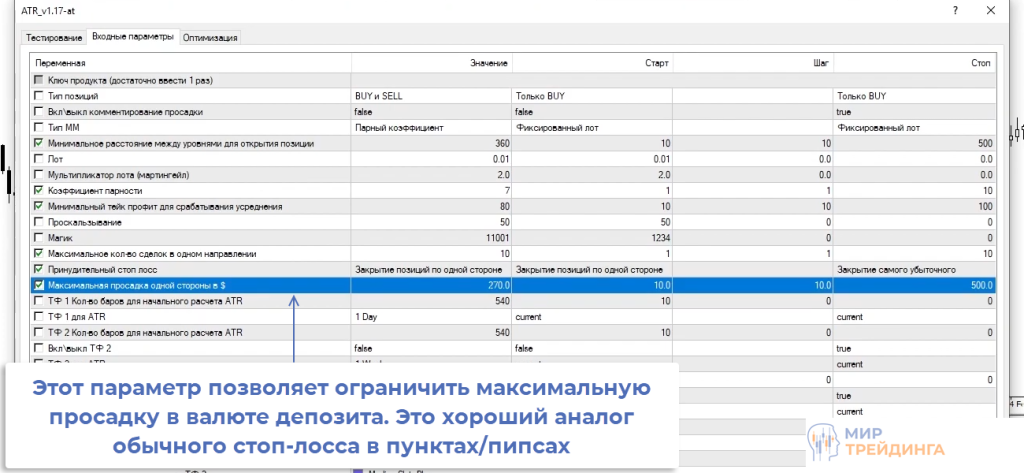Screen dimensions: 1024x473
Task: Uncheck Максимальная просадка одной стороны checkbox
Action: point(39,285)
